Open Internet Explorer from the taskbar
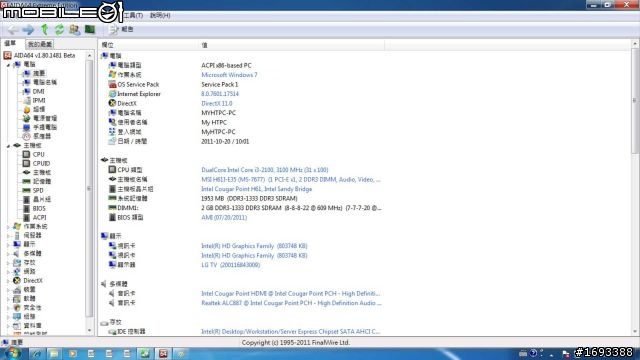Viewport: 640px width, 360px height. 36,354
